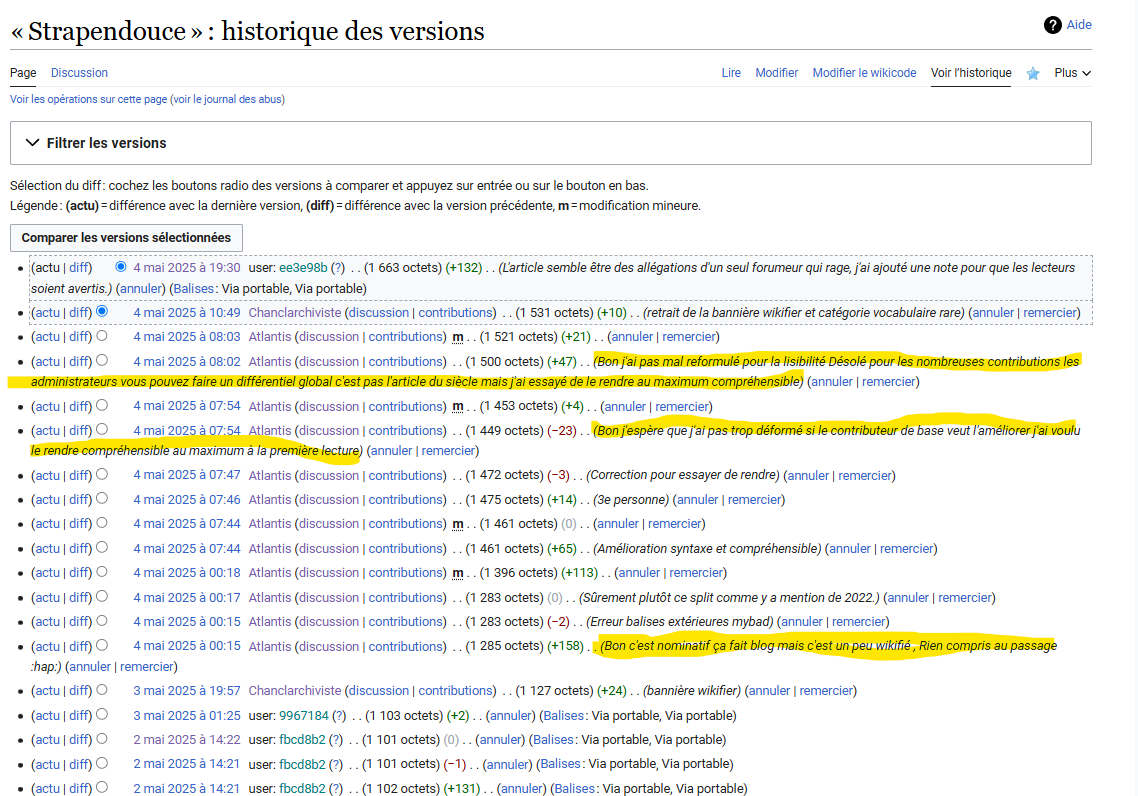This screenshot has width=1138, height=796.
Task: Select radio button for 4 mai 2025 à 19:30
Action: point(121,267)
